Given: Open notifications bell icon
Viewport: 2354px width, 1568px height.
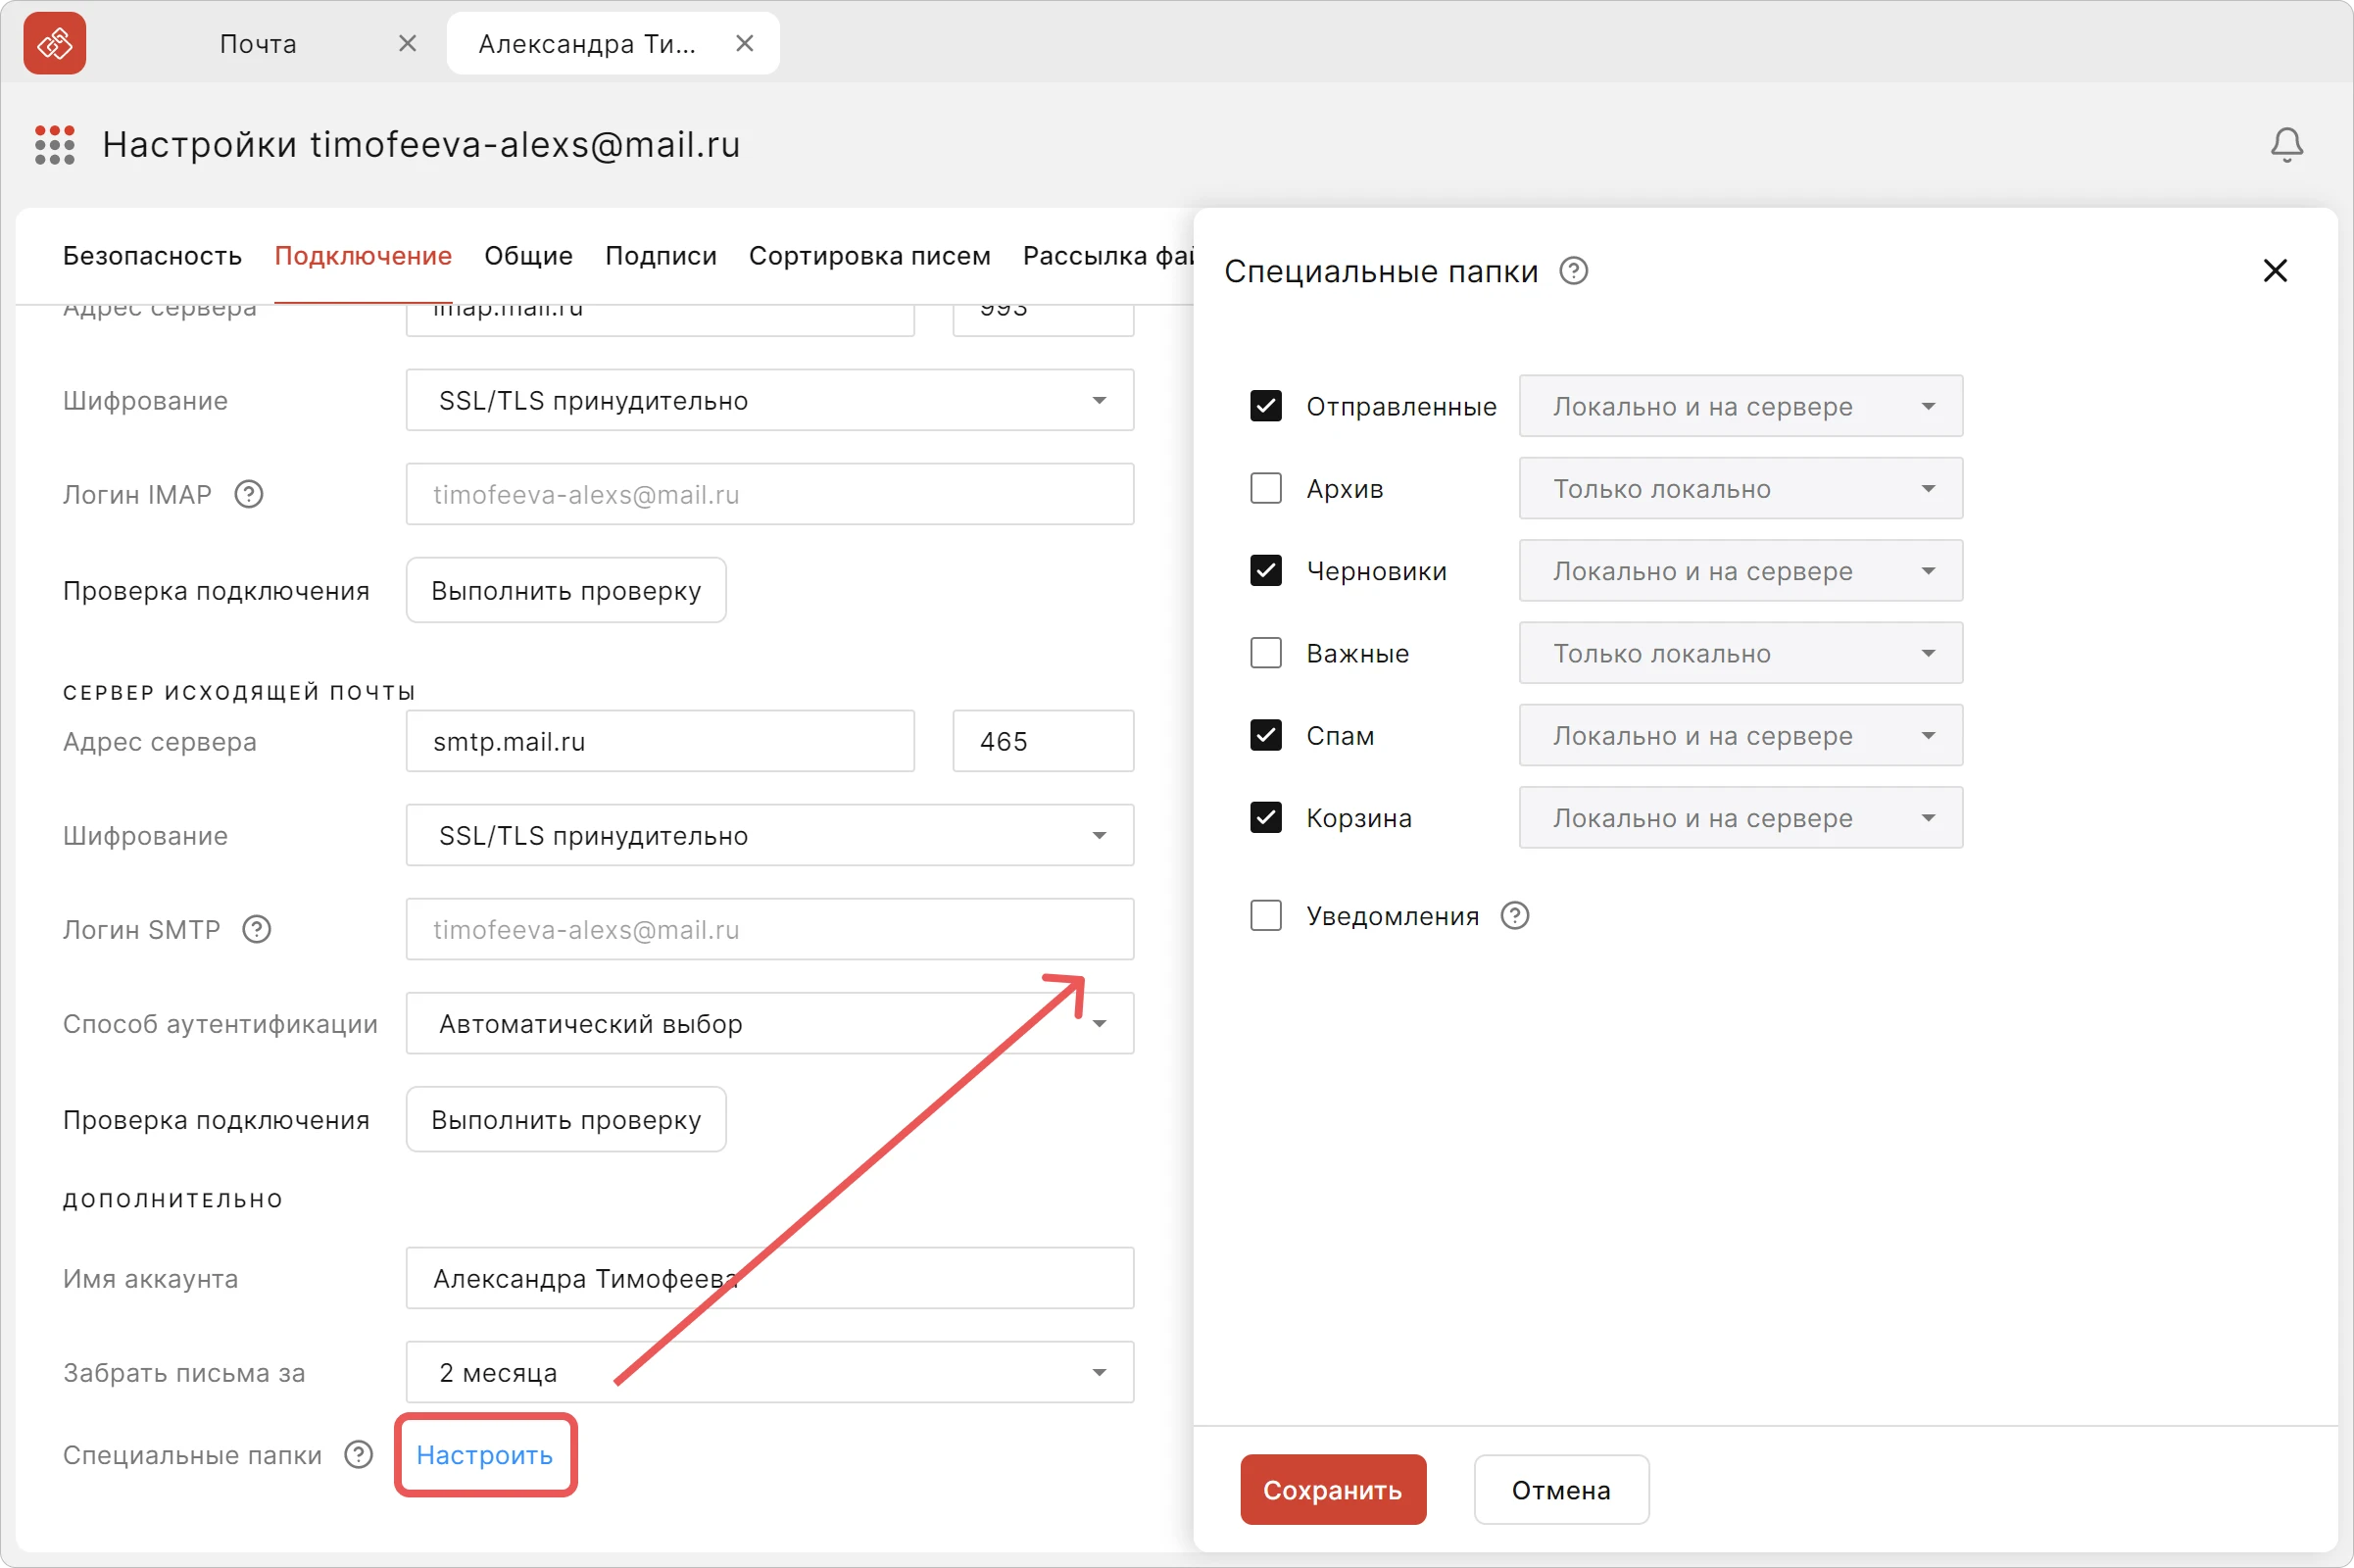Looking at the screenshot, I should (x=2286, y=145).
